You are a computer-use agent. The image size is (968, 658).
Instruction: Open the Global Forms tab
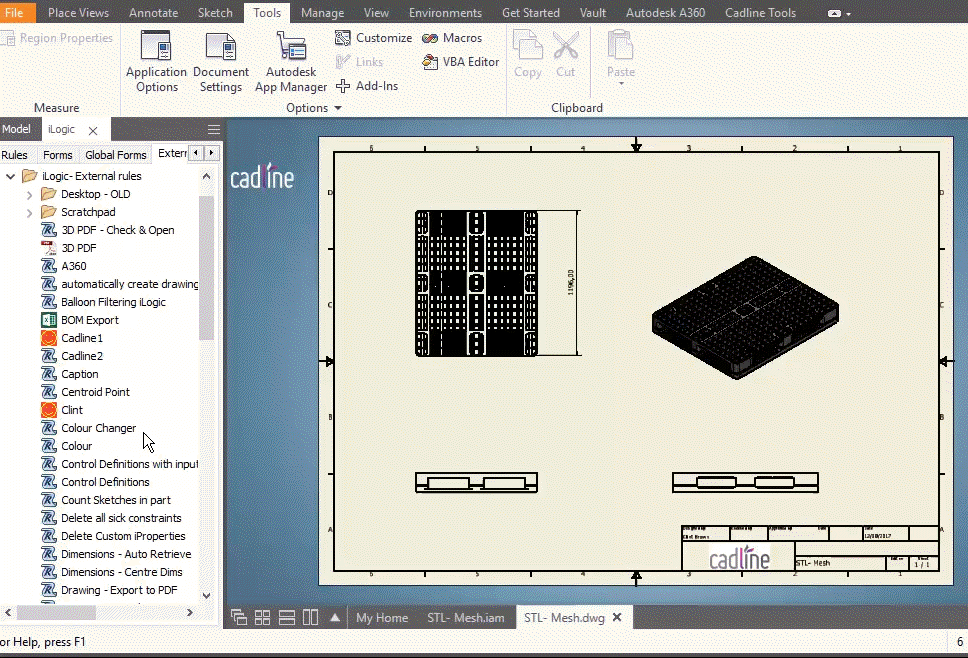pyautogui.click(x=115, y=155)
